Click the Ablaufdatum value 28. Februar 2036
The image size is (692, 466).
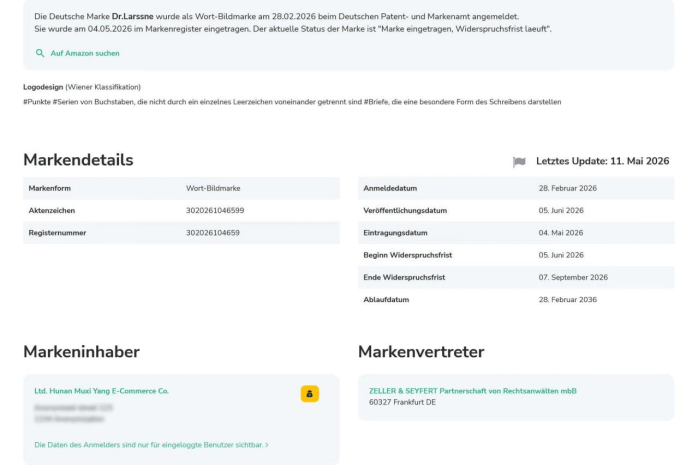[x=568, y=300]
